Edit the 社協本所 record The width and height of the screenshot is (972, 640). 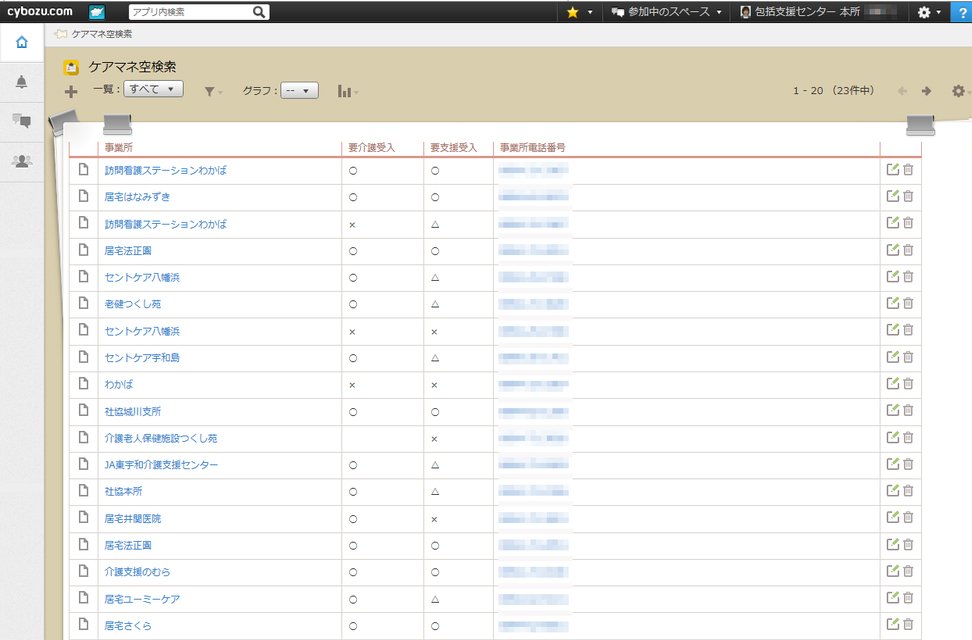click(893, 490)
